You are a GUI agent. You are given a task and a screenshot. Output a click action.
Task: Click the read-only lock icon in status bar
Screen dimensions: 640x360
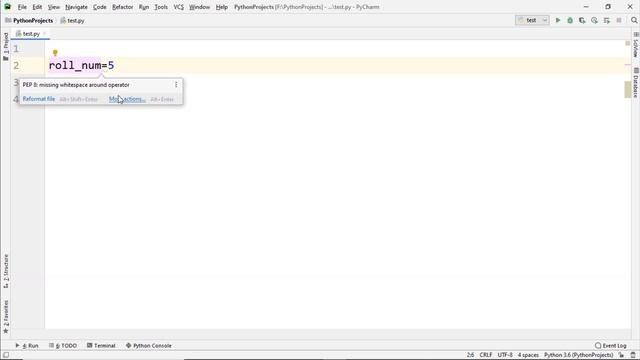(621, 355)
